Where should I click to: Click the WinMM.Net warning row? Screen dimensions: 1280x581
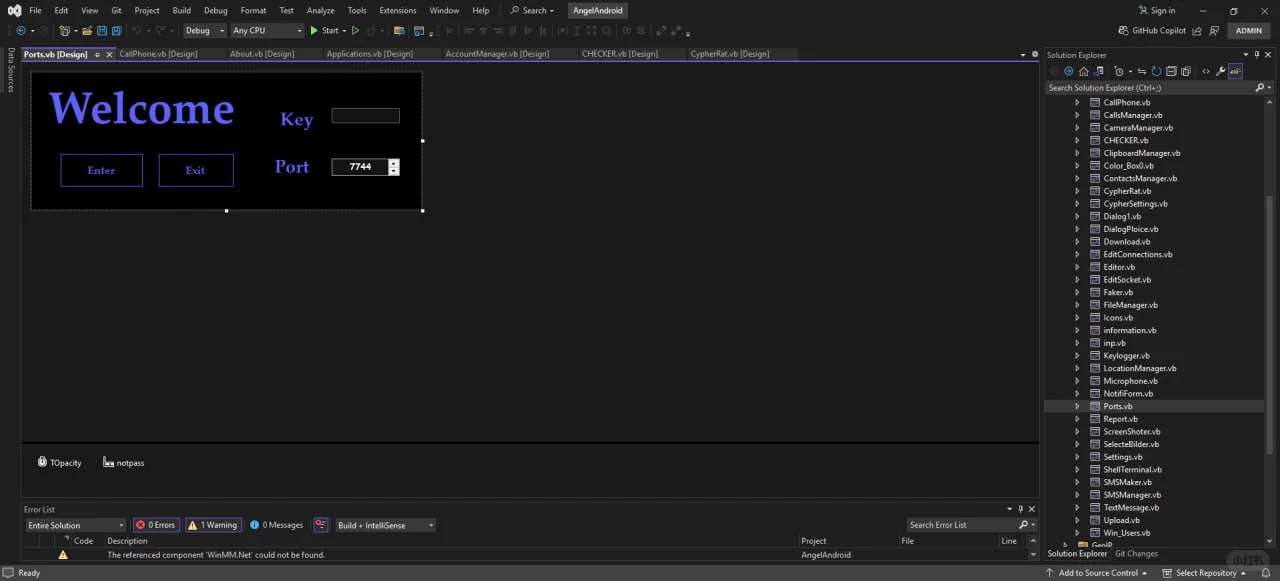(530, 554)
